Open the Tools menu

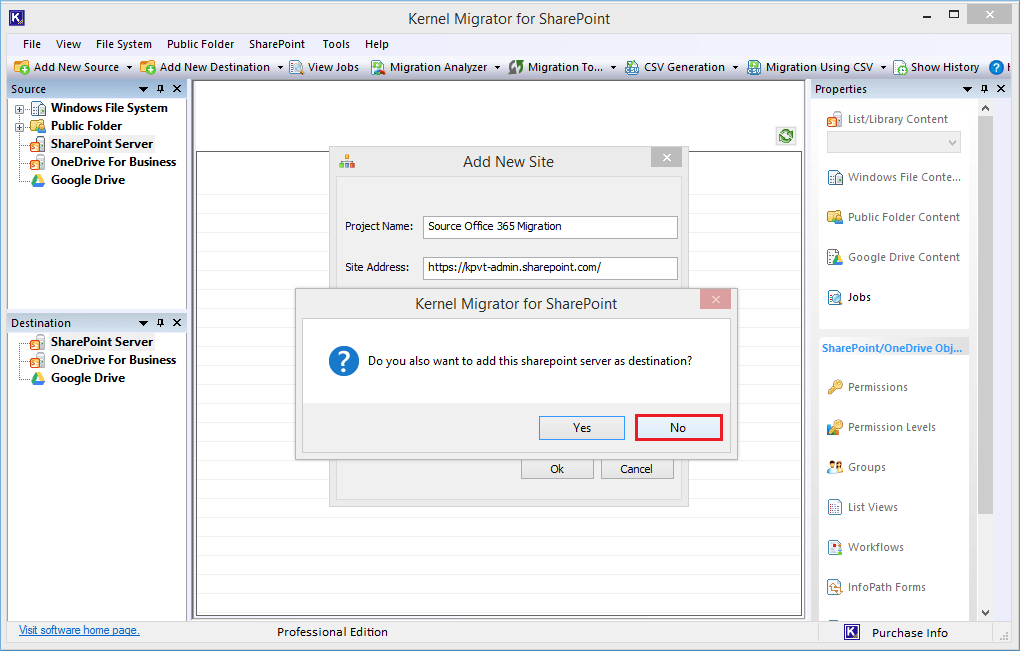(x=336, y=44)
